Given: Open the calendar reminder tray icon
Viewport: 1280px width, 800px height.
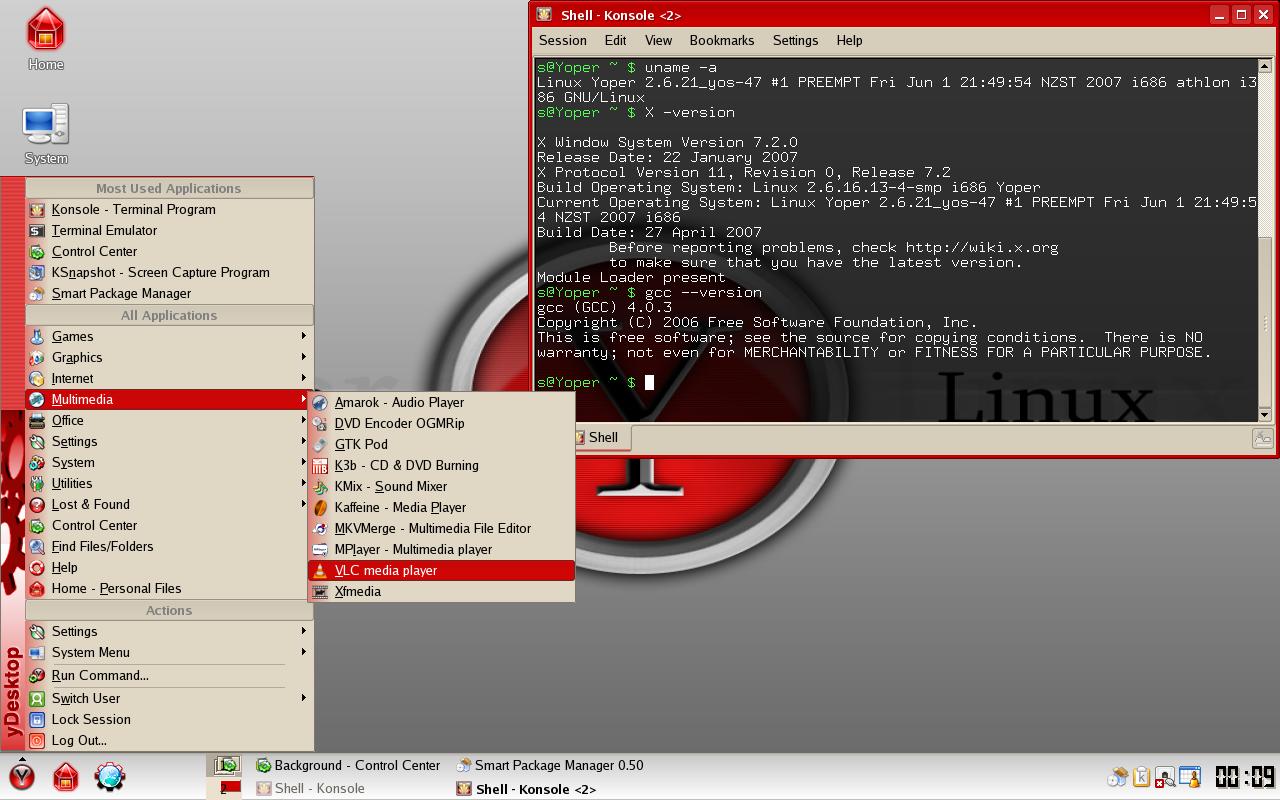Looking at the screenshot, I should pos(1189,777).
